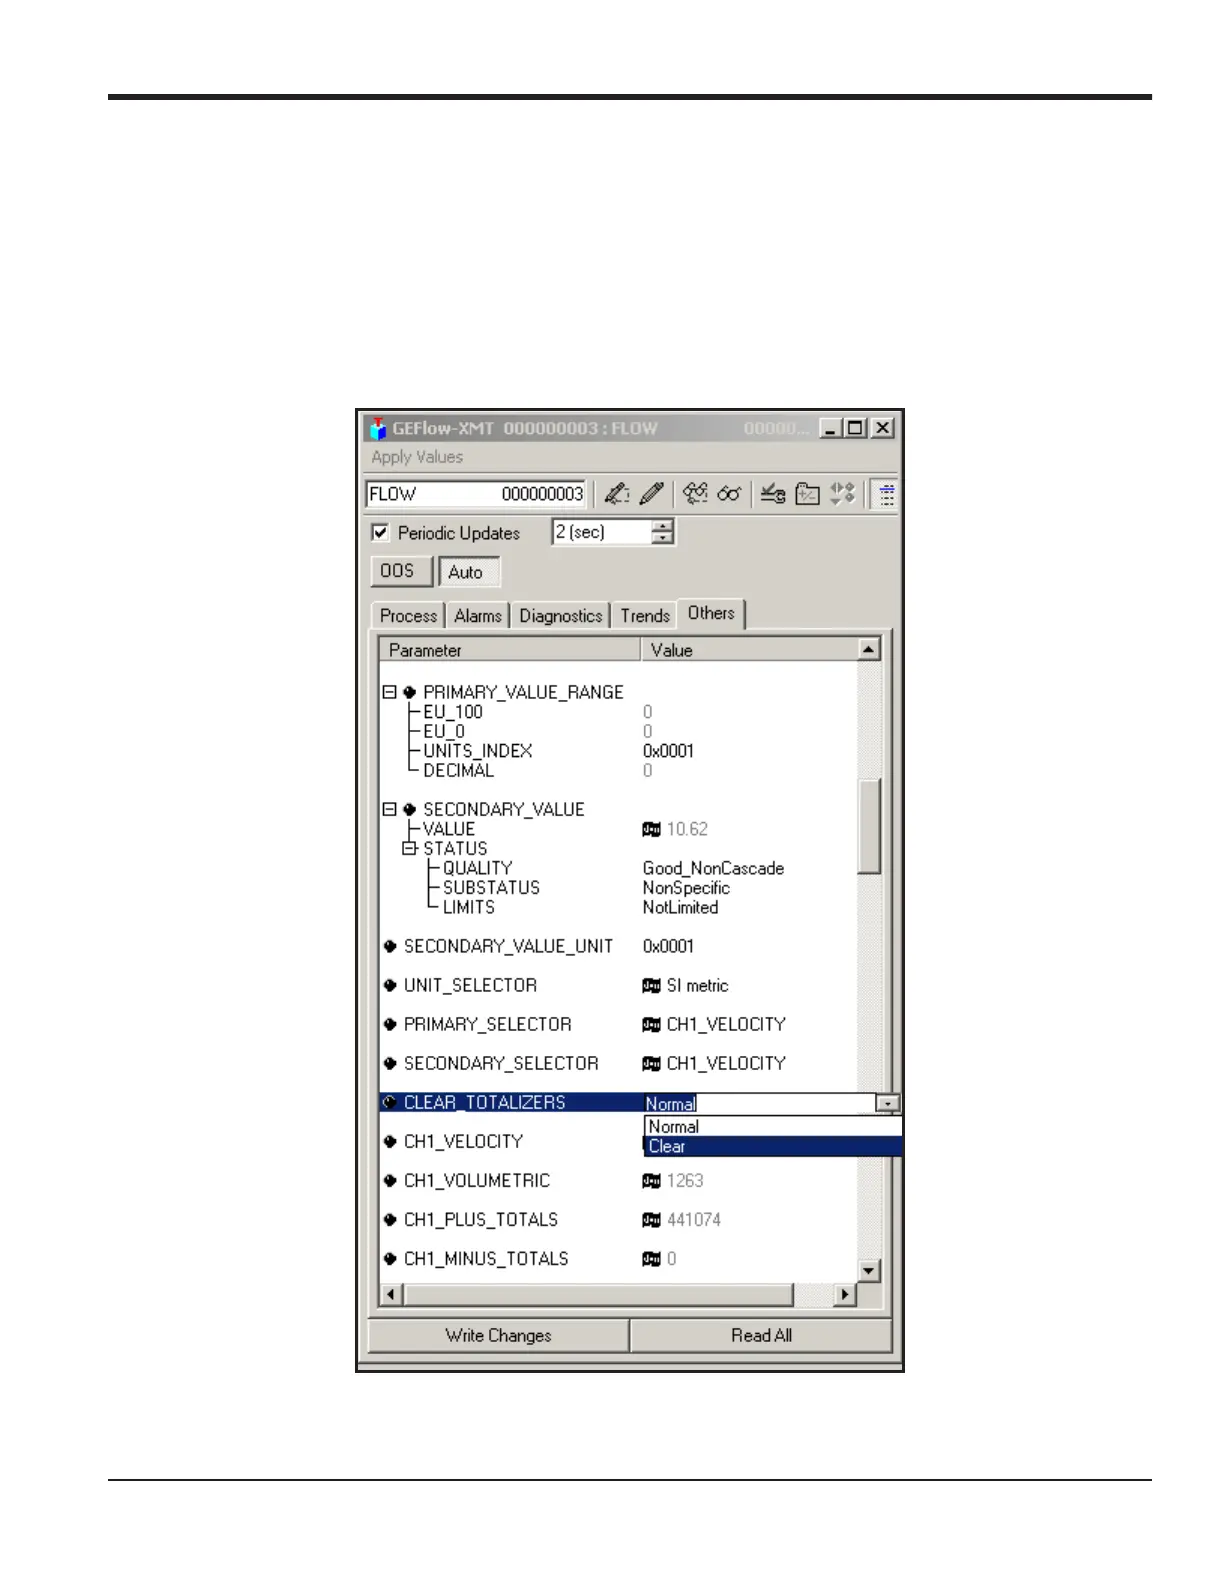Select Normal in the dropdown list
The image size is (1224, 1584).
point(772,1126)
